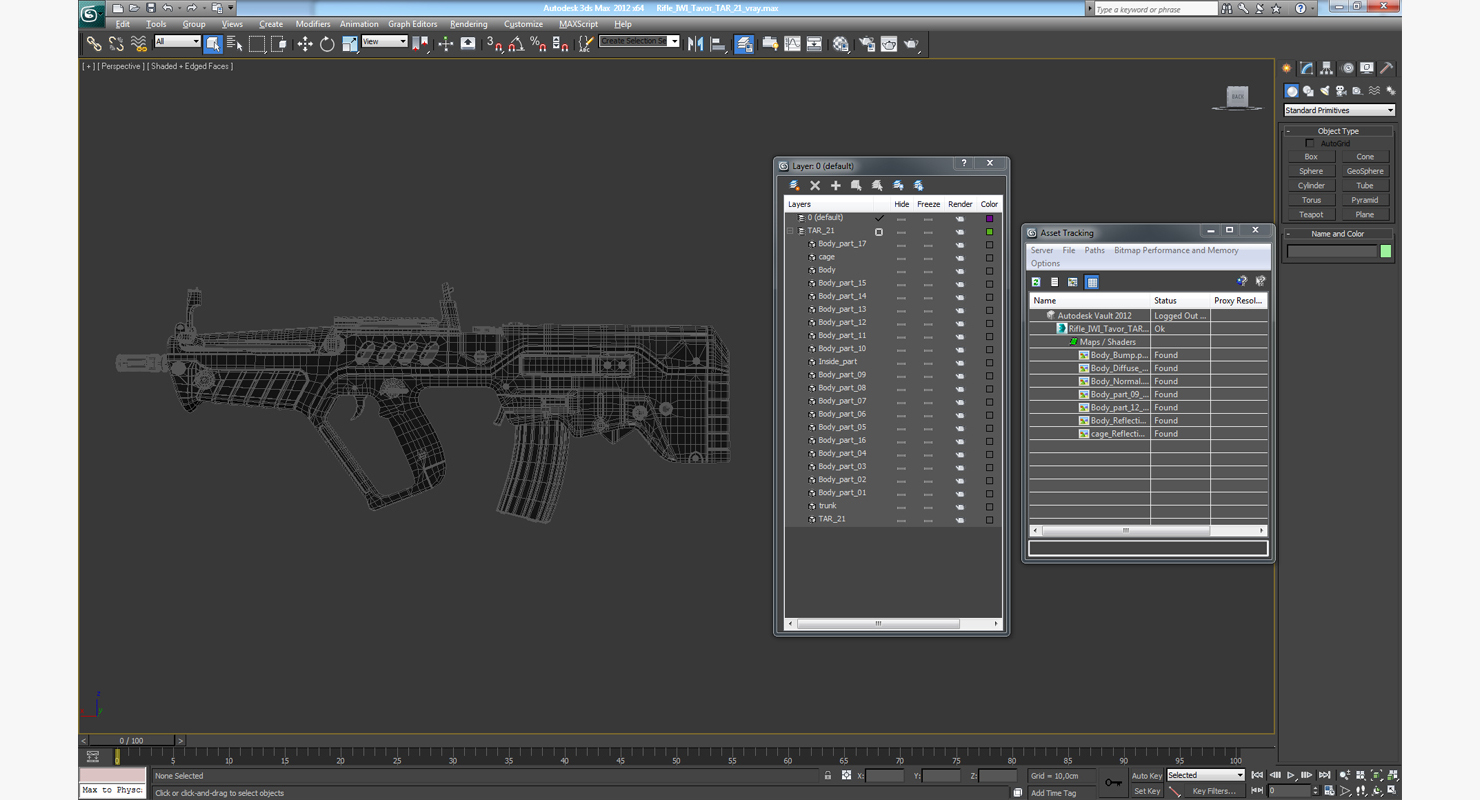Open Select by Name list icon
The image size is (1480, 800).
click(235, 44)
